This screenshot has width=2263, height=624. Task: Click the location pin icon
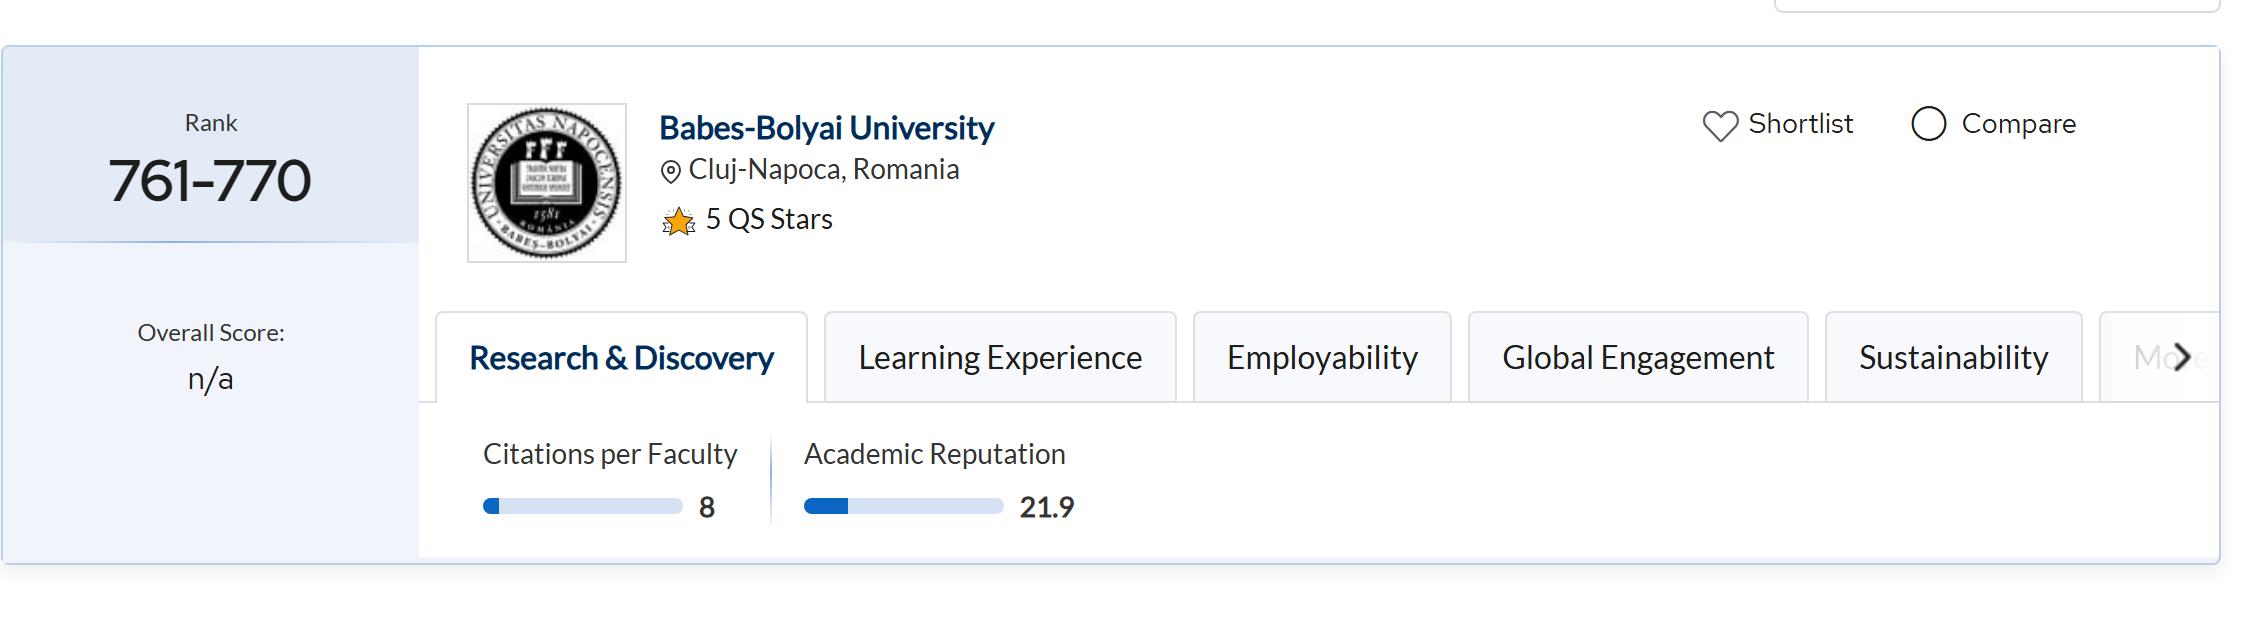pyautogui.click(x=671, y=172)
